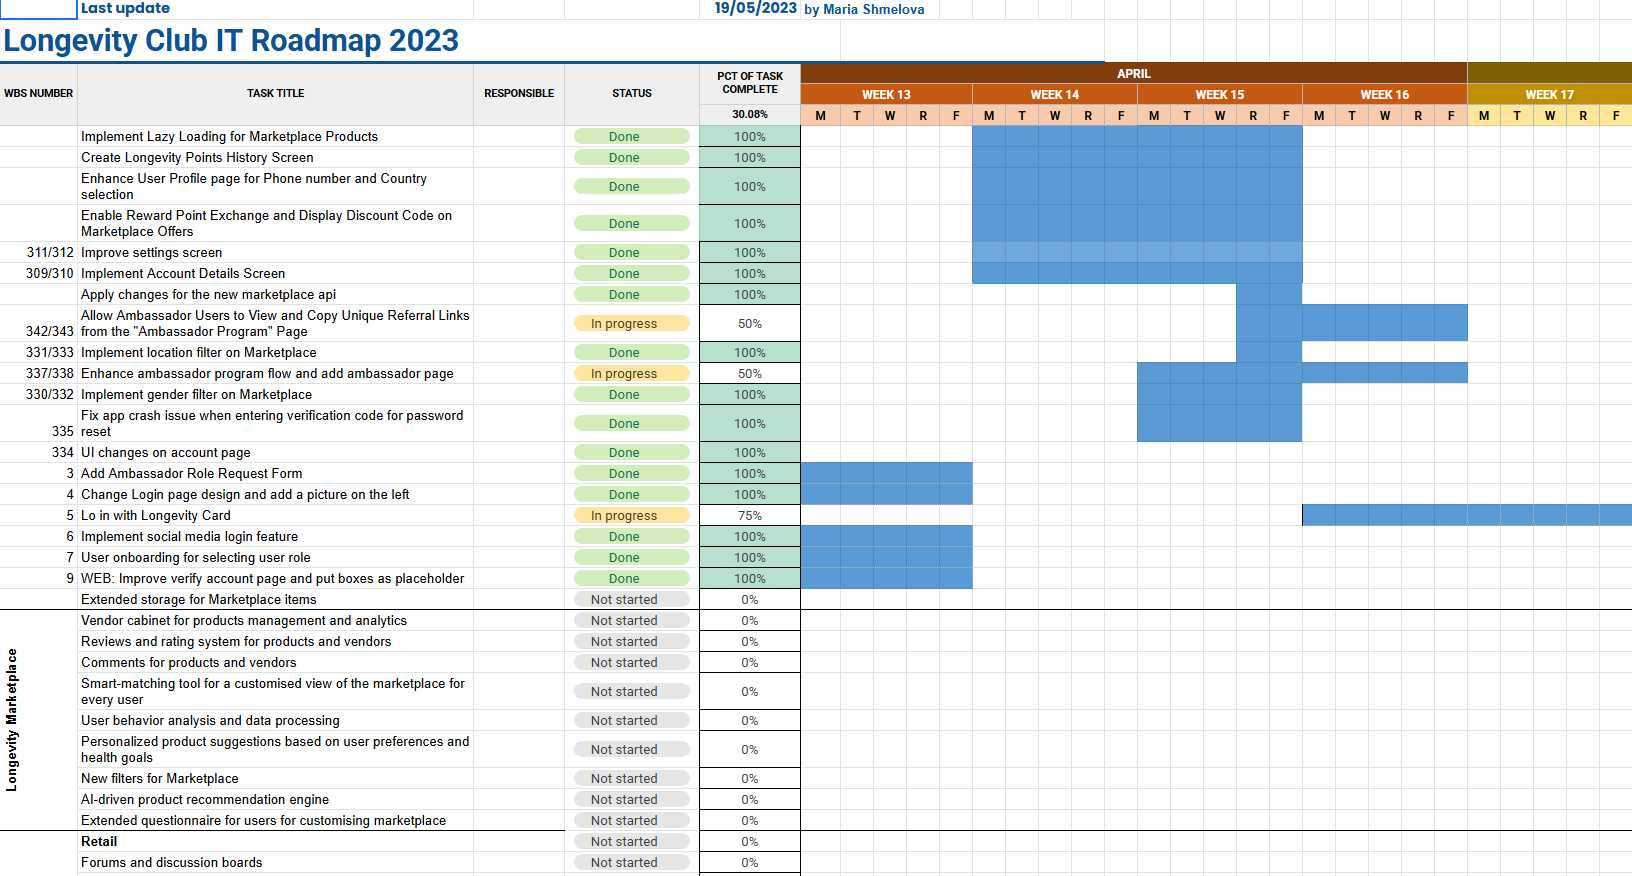Open status dropdown for 'Improve settings screen'
The width and height of the screenshot is (1632, 876).
click(631, 253)
